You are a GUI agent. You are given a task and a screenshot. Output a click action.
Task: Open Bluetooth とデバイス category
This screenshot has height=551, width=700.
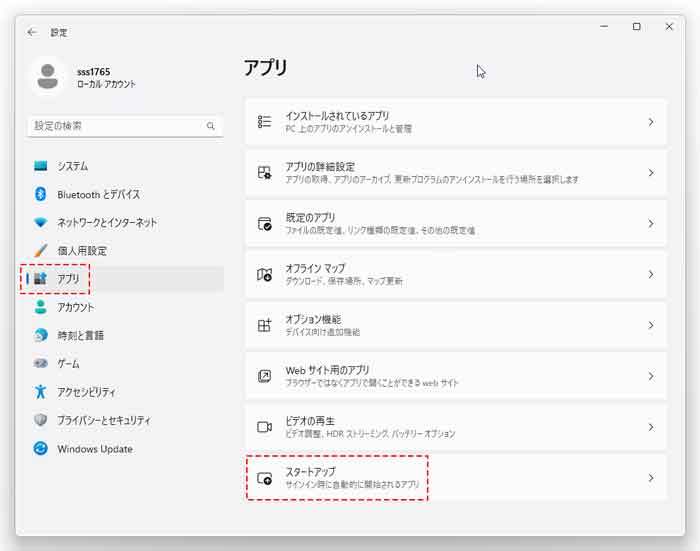pos(125,194)
